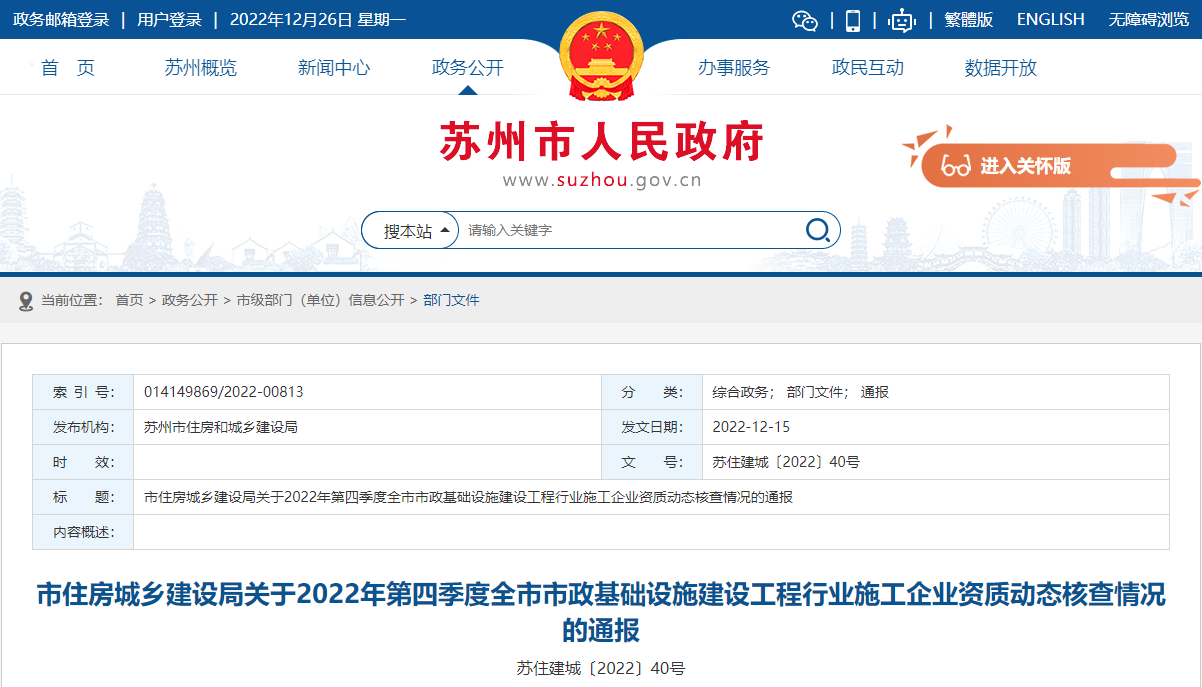This screenshot has width=1202, height=687.
Task: Click the 索 引 号 label cell
Action: point(83,392)
